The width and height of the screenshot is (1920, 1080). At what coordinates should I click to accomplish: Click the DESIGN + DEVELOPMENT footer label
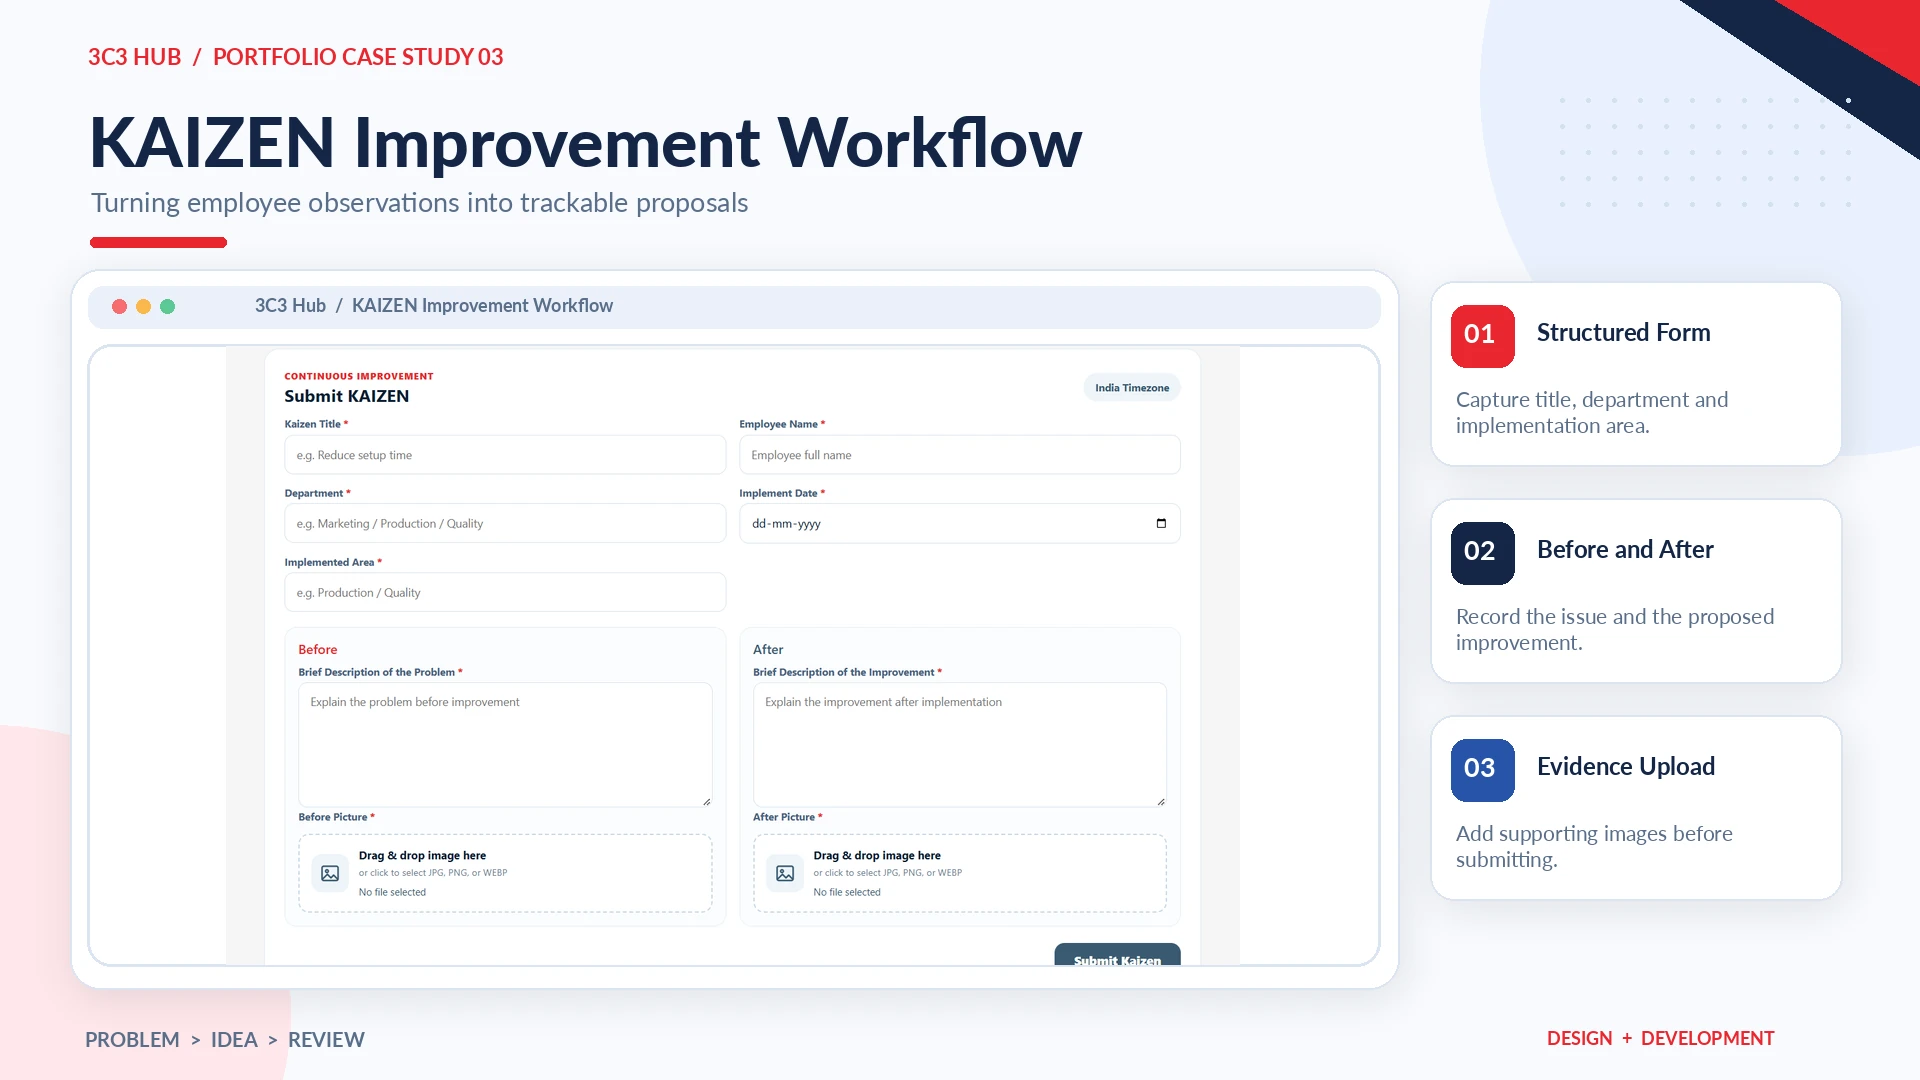tap(1660, 1039)
